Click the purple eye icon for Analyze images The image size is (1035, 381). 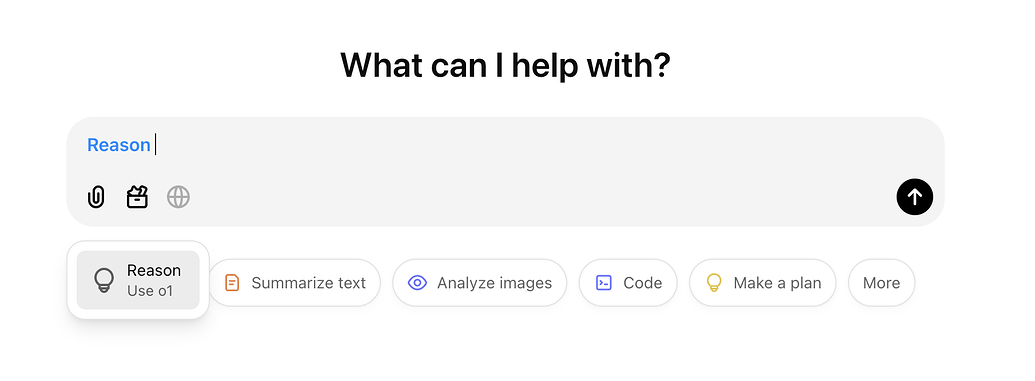click(418, 283)
